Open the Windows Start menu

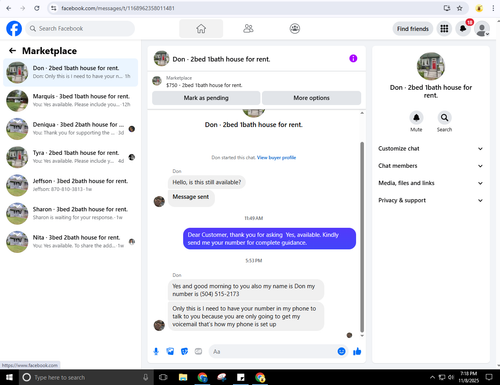coord(9,377)
